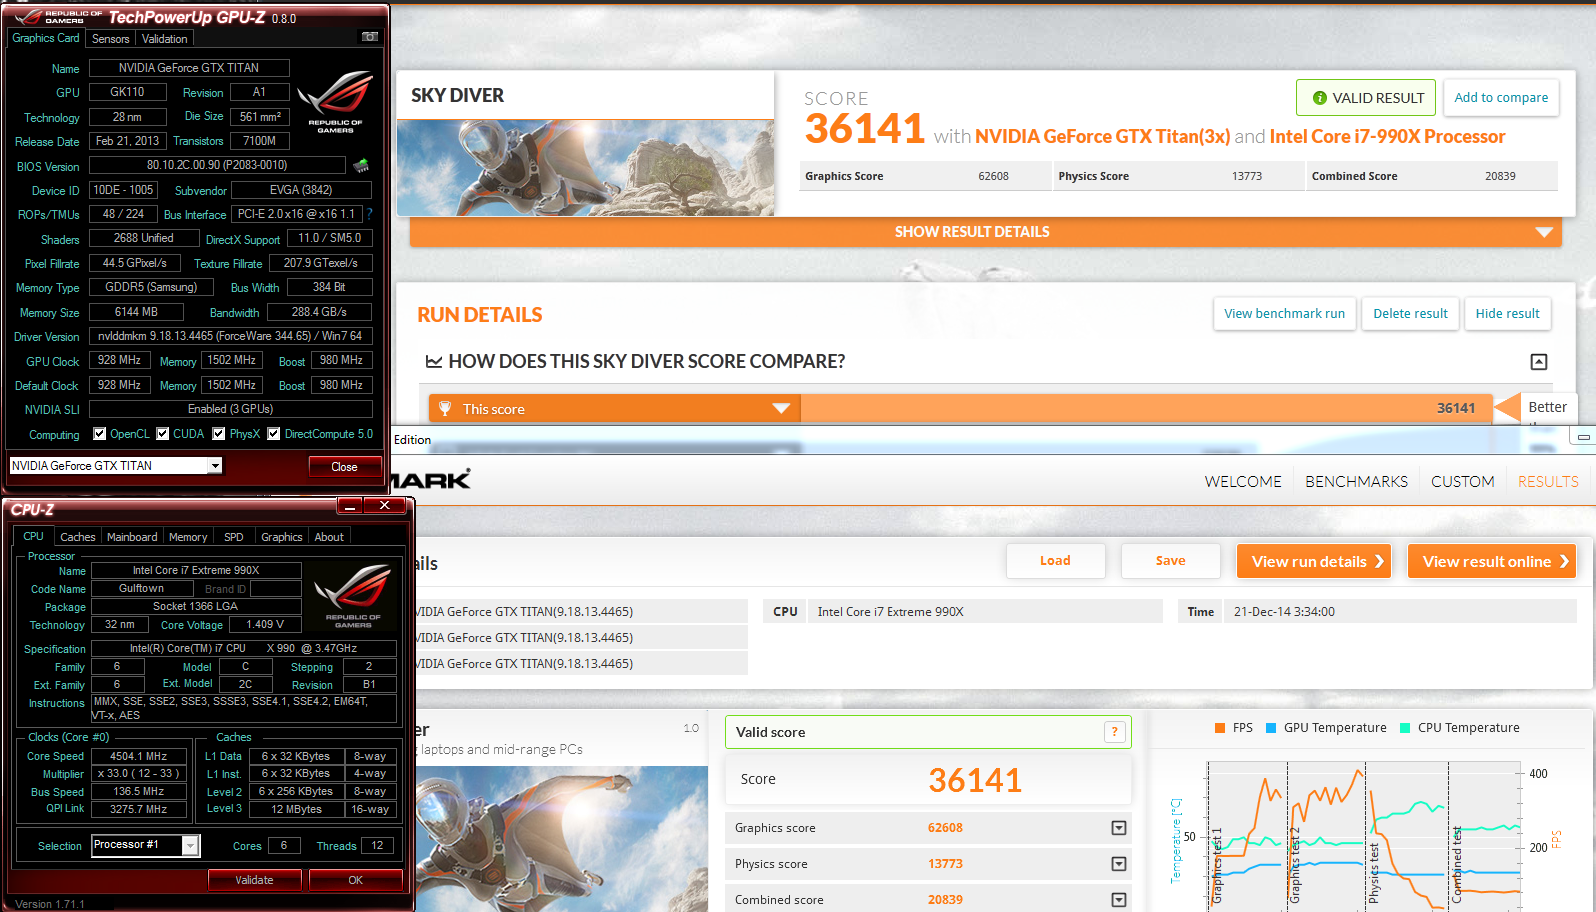Viewport: 1596px width, 912px height.
Task: Click the ROG logo in GPU-Z
Action: point(336,100)
